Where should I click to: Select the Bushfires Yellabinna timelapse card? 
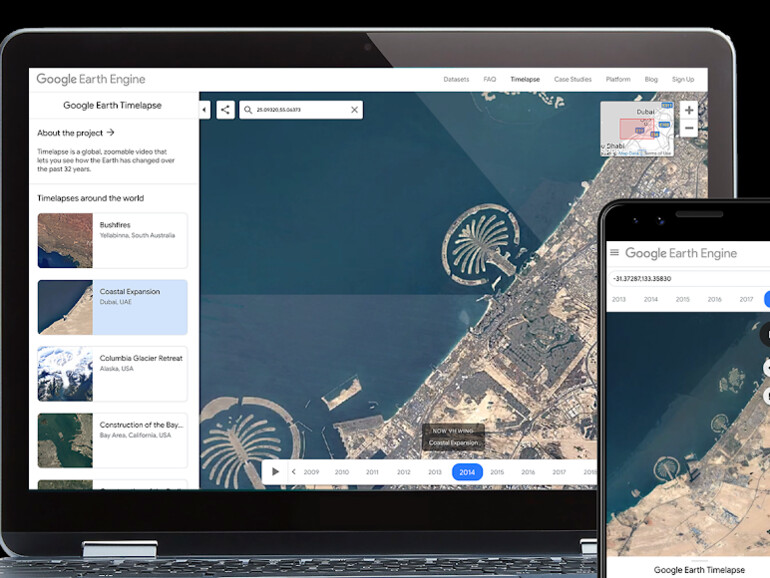pos(112,241)
